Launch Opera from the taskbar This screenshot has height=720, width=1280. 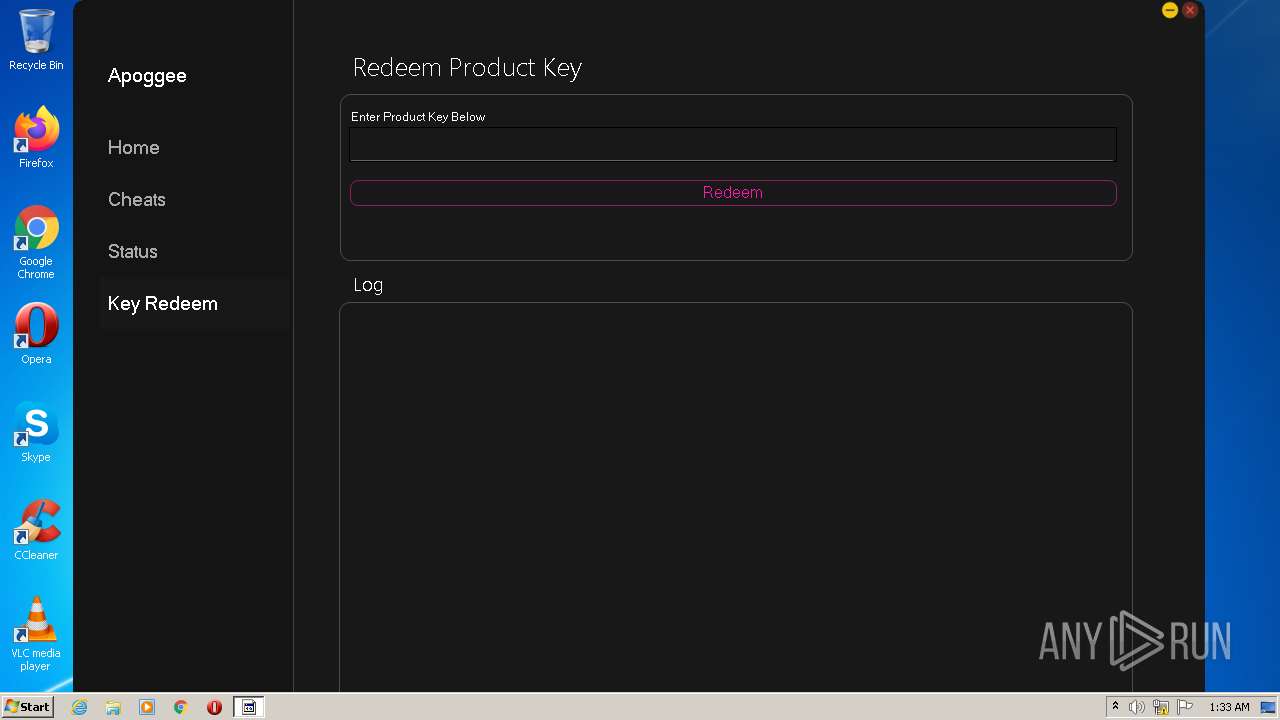point(214,707)
